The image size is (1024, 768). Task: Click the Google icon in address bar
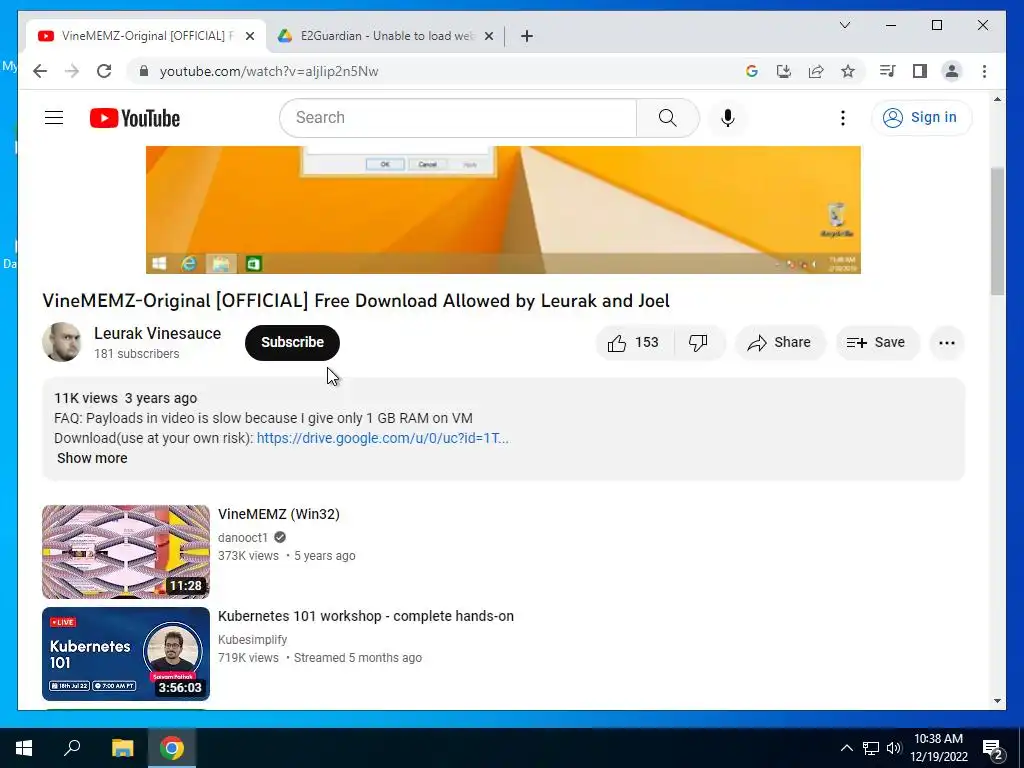coord(752,71)
